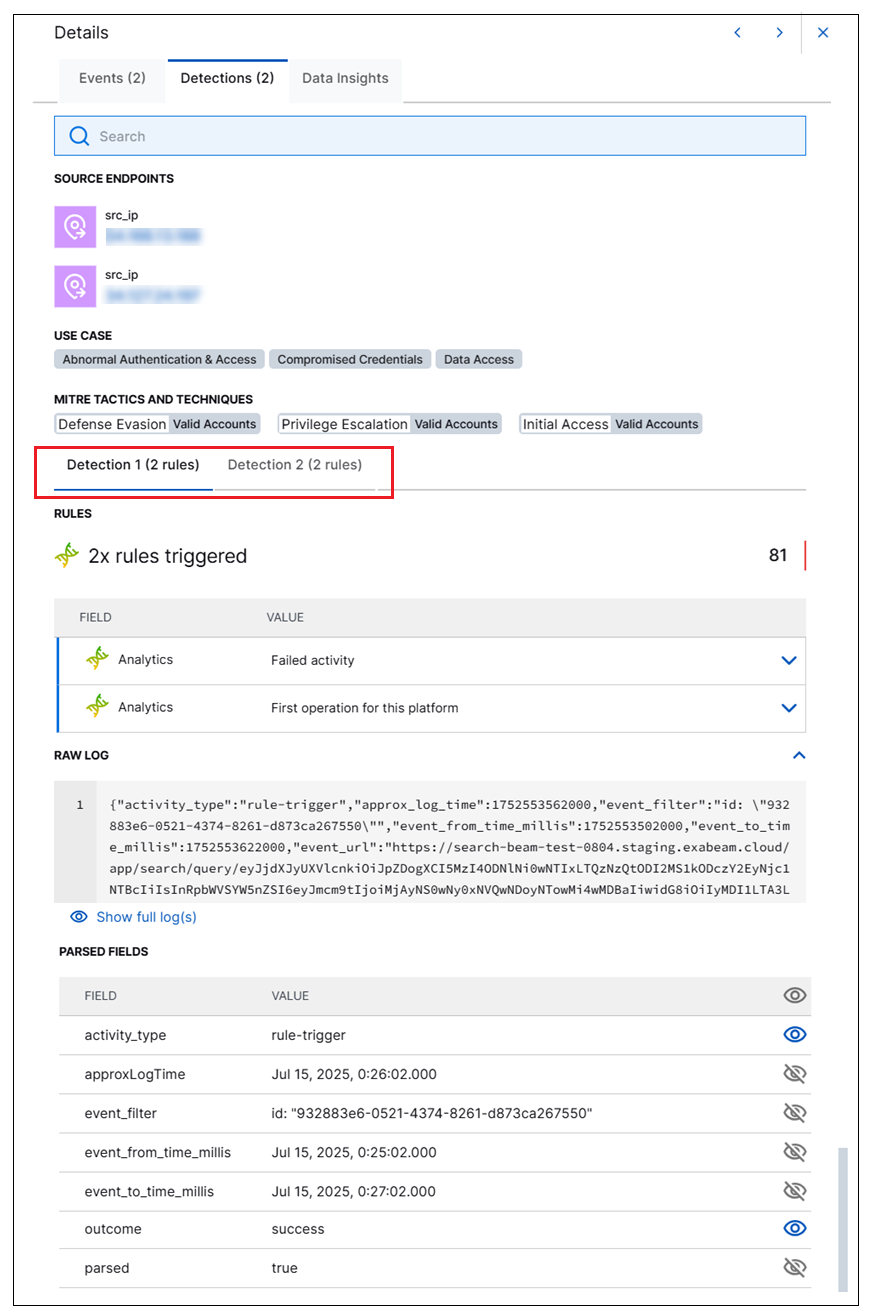Toggle visibility of activity_type field
869x1314 pixels.
(x=795, y=1035)
